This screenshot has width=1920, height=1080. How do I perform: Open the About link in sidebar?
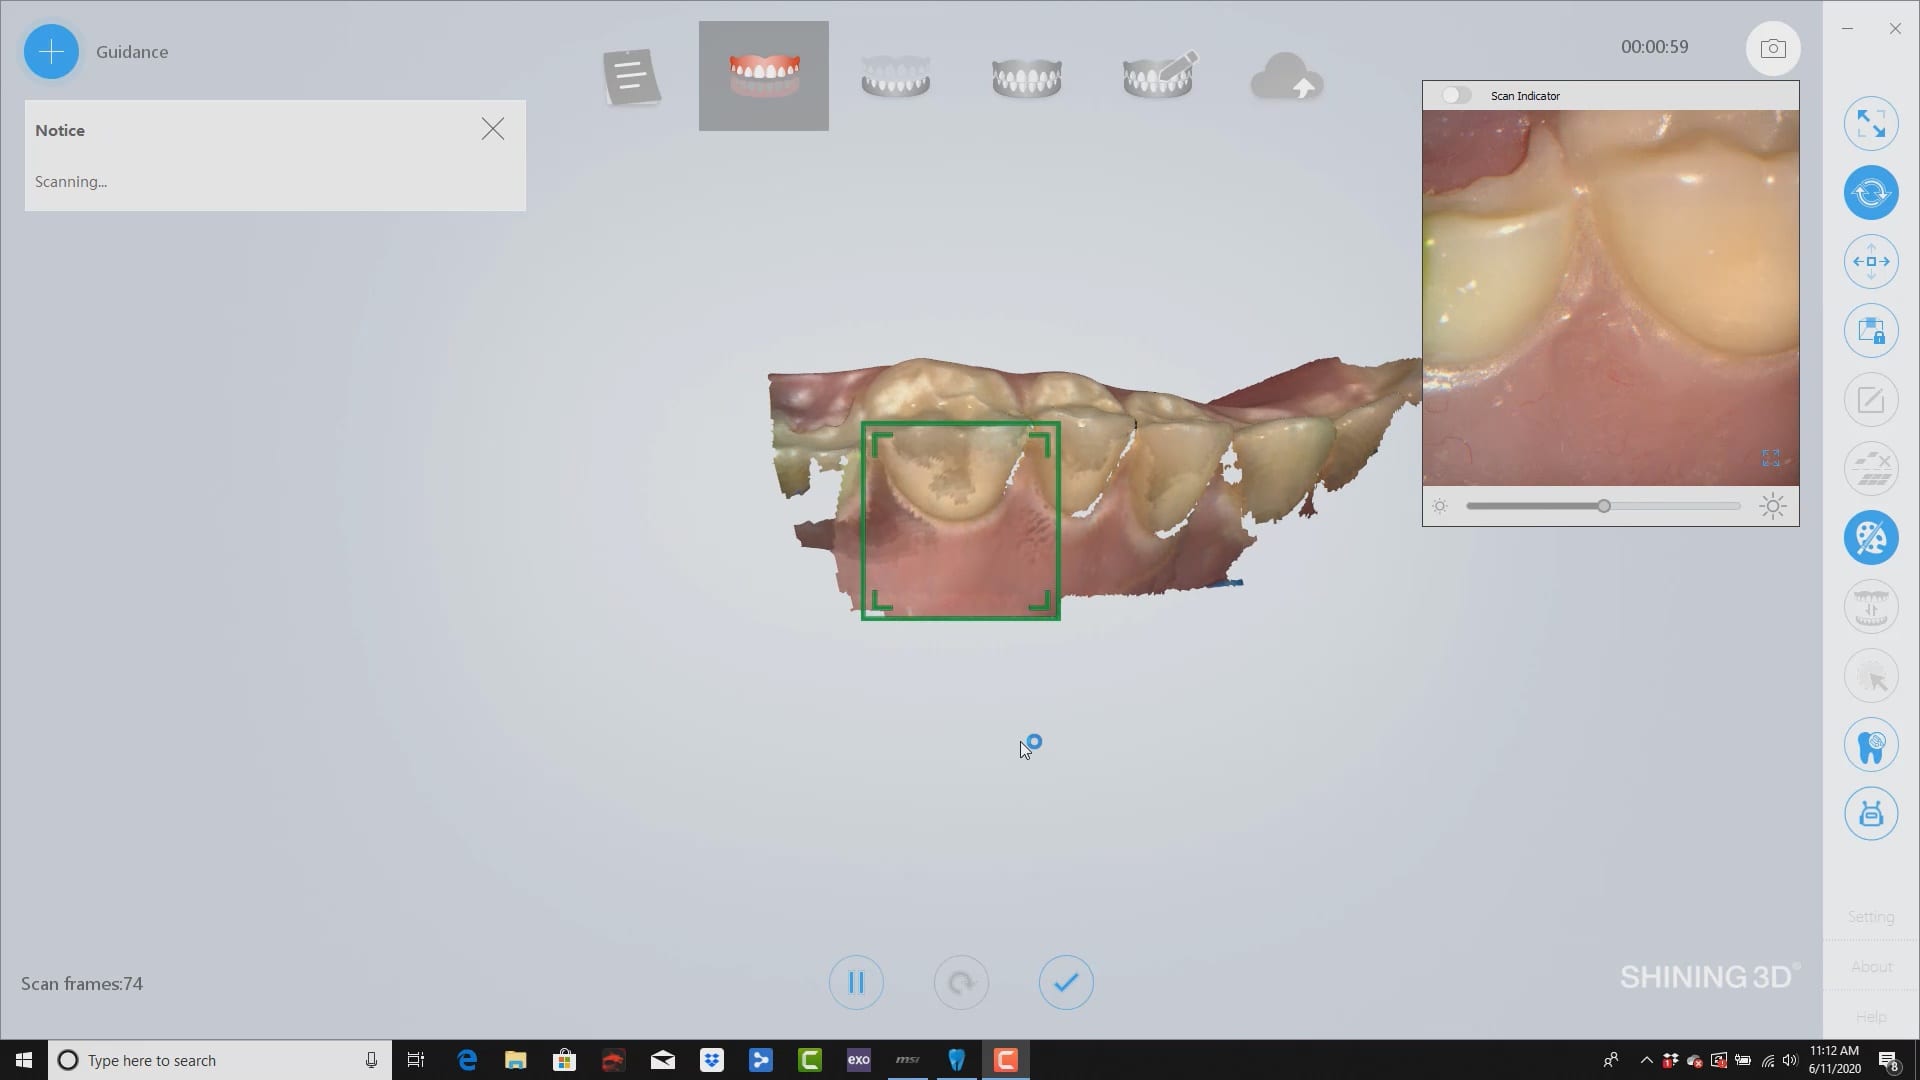pos(1870,967)
